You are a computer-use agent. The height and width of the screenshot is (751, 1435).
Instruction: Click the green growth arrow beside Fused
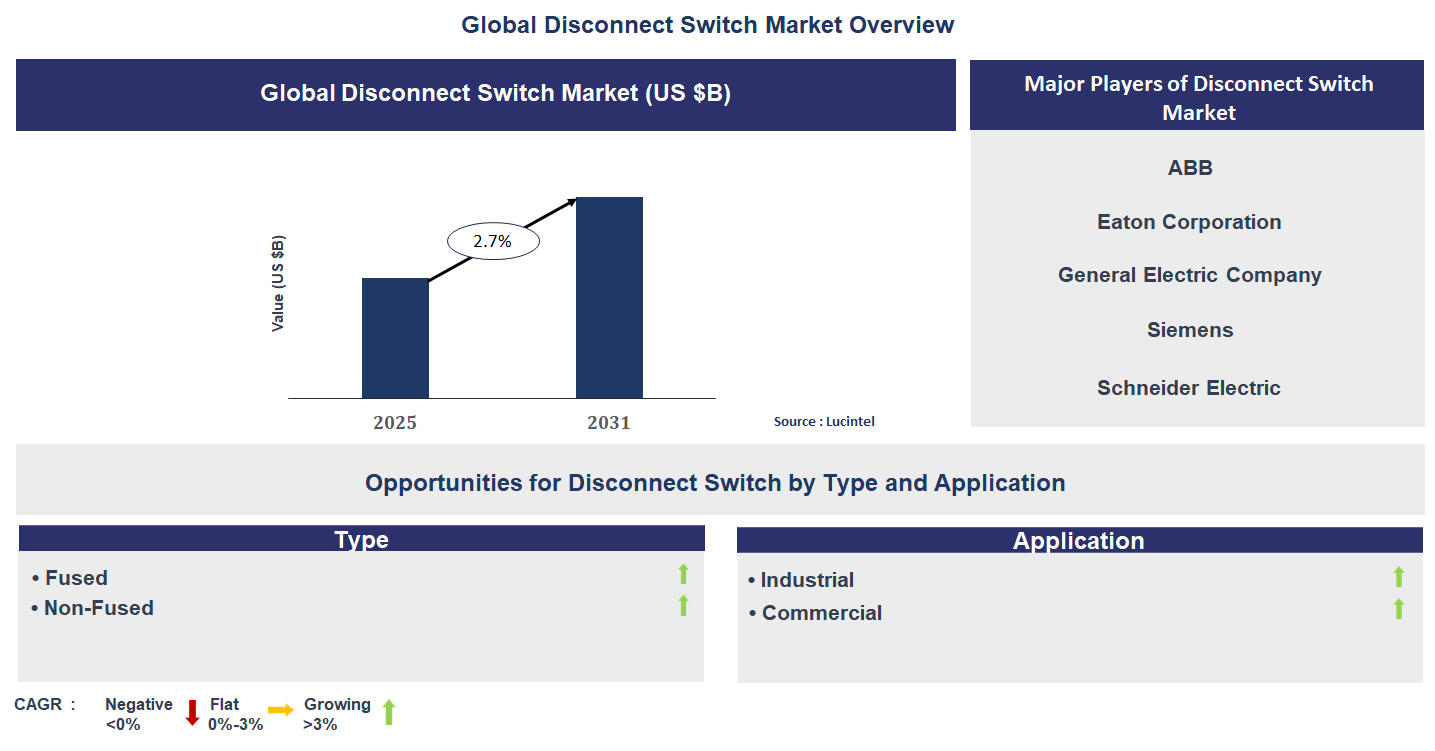[683, 573]
